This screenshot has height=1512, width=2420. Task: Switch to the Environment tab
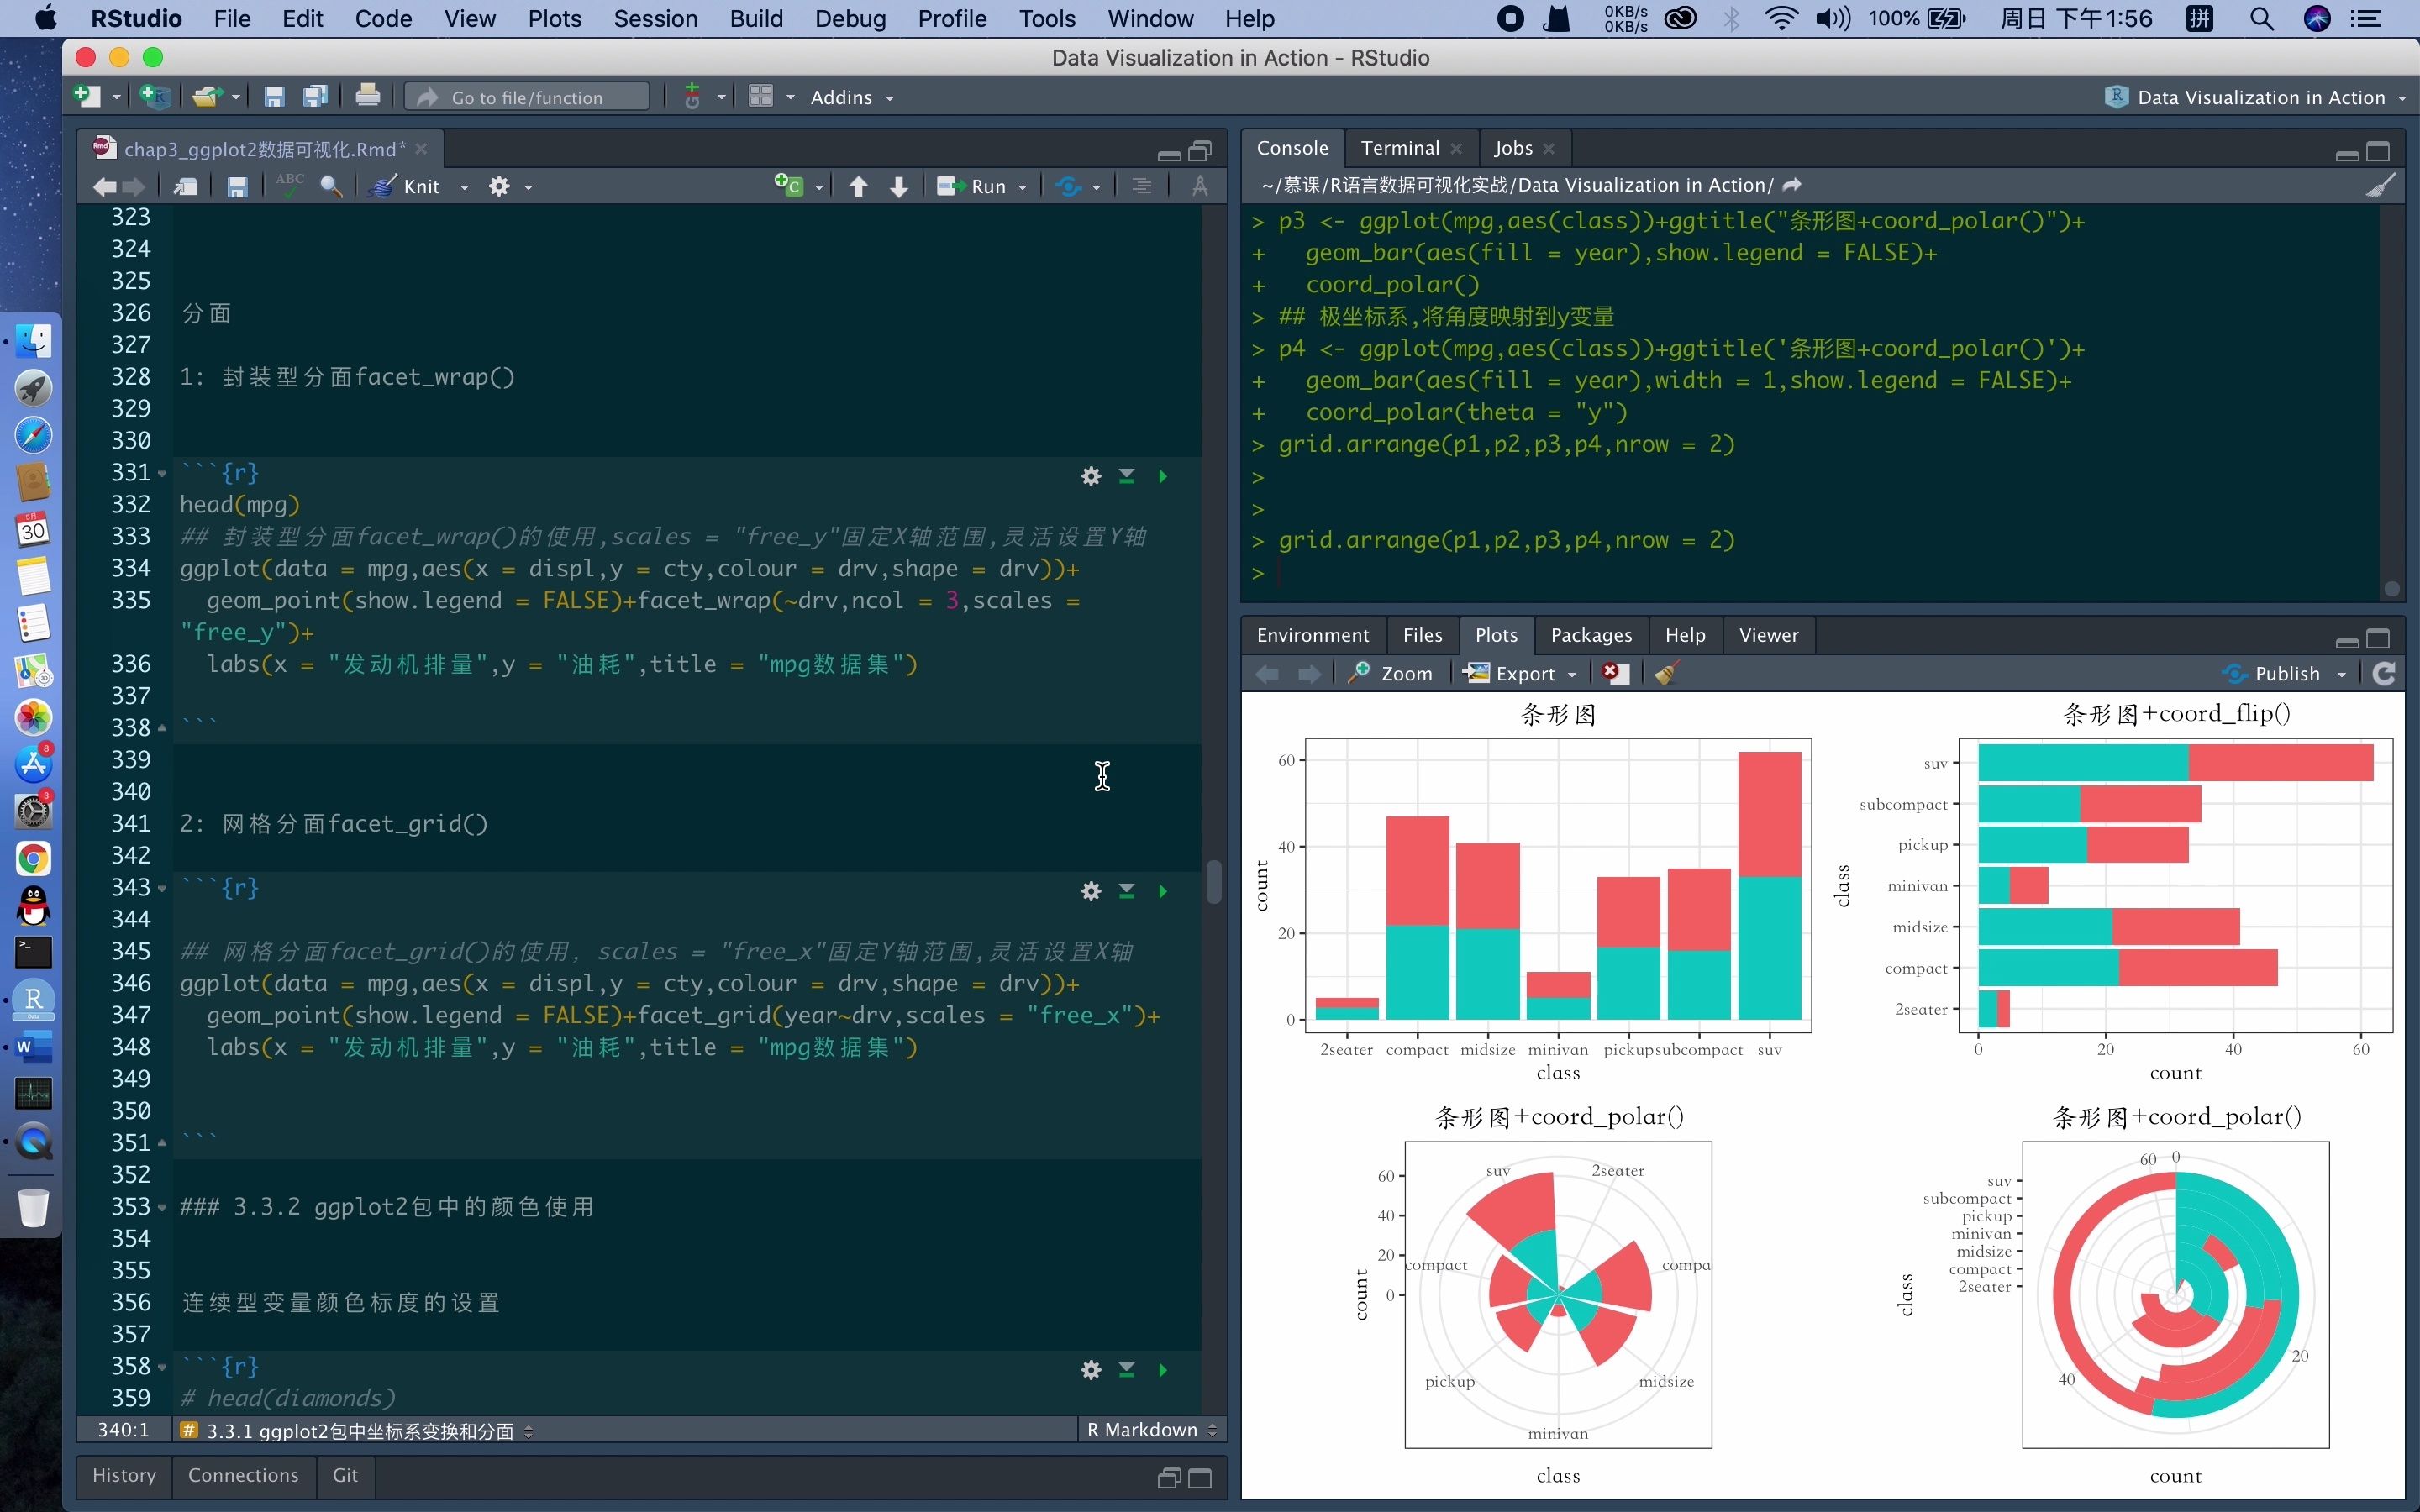pos(1312,635)
